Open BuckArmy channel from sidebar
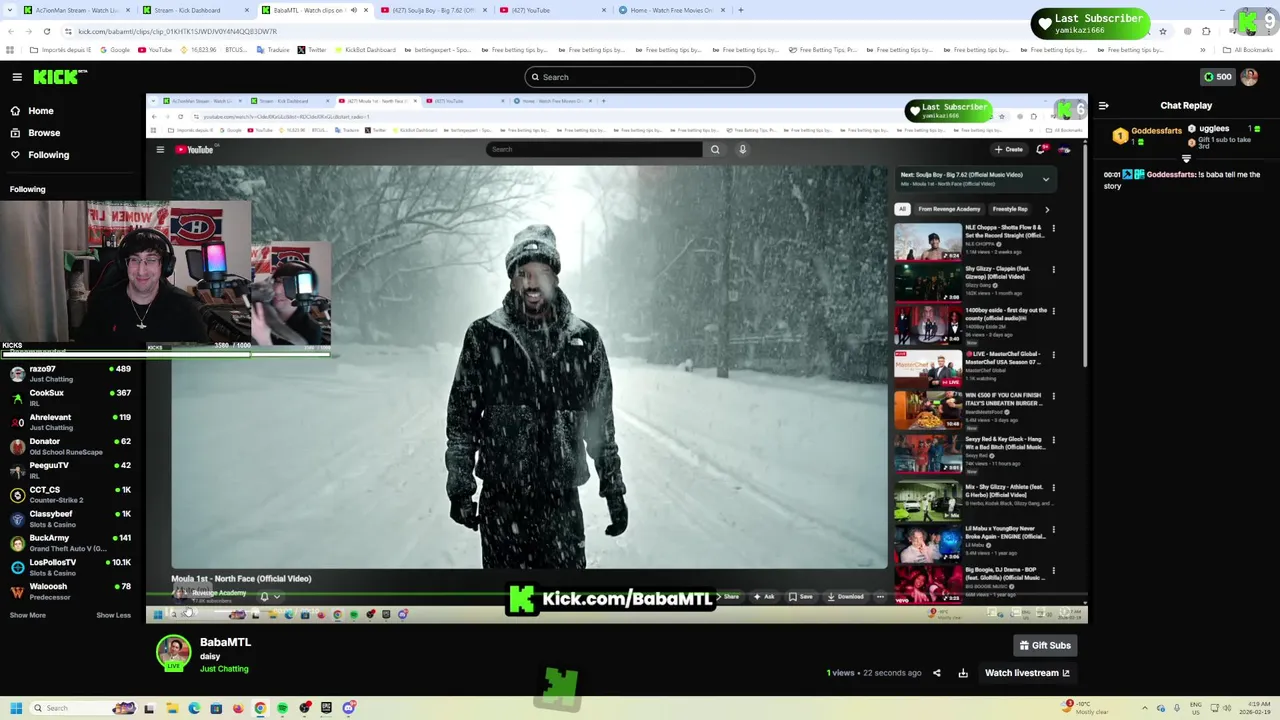Screen dimensions: 1280x720 [70, 543]
